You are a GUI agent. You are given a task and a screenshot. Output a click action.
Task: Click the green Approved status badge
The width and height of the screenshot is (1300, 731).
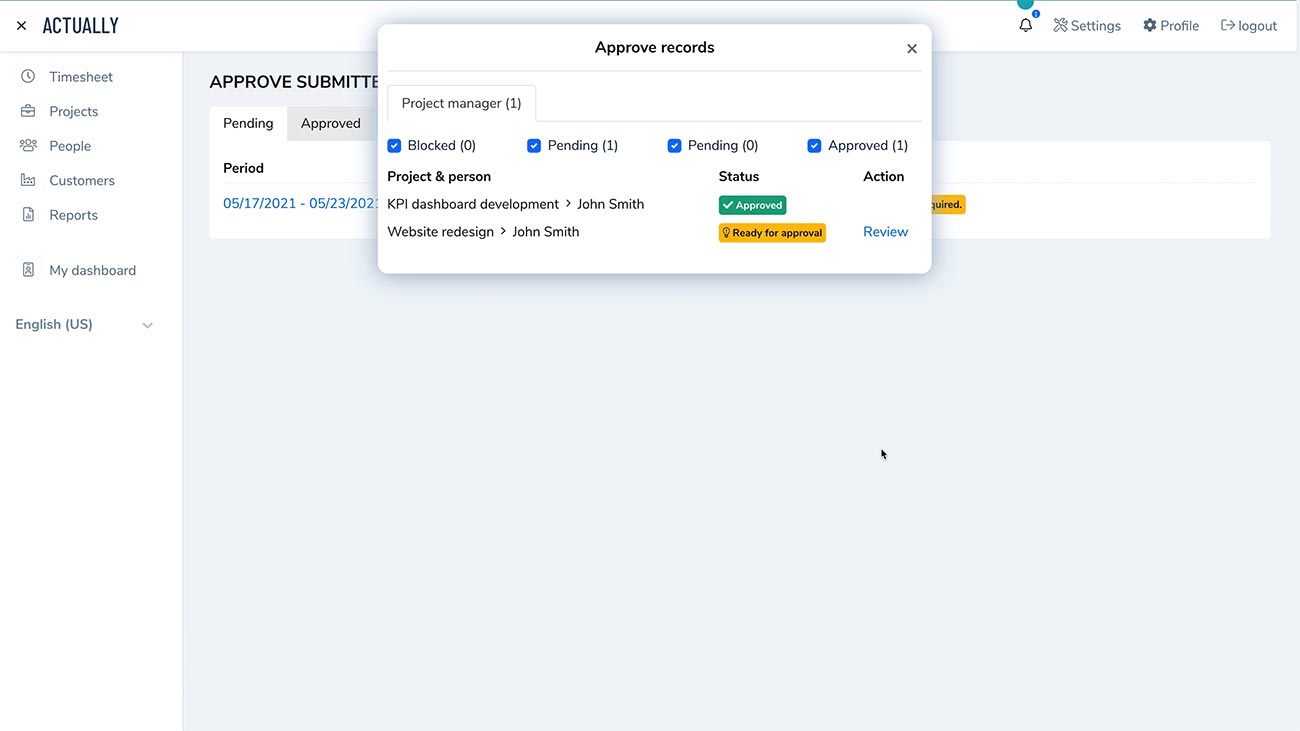pyautogui.click(x=752, y=205)
